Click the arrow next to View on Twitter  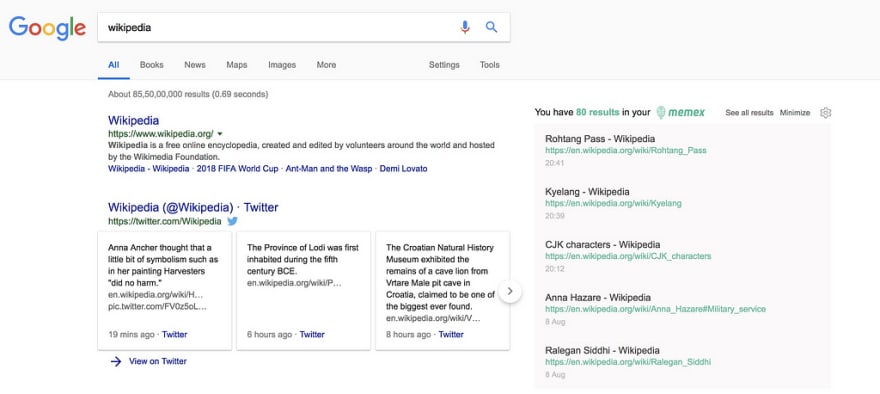click(x=116, y=361)
